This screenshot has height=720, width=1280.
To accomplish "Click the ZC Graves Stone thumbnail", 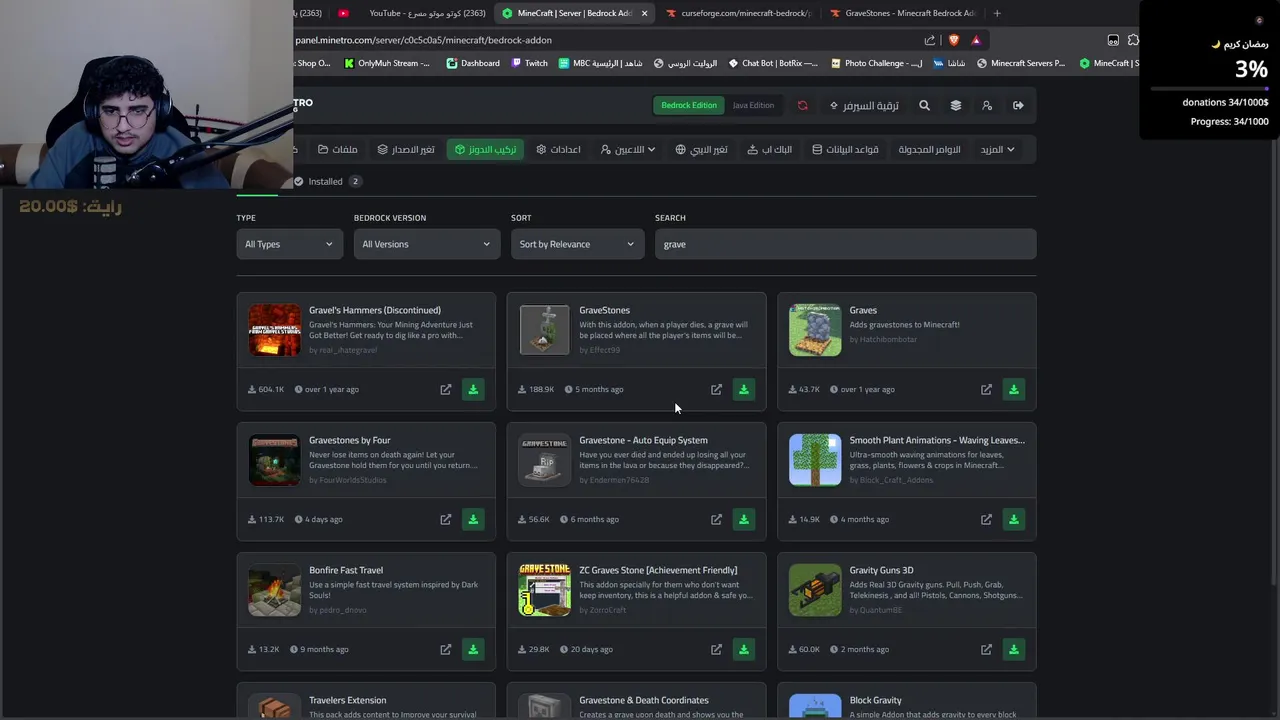I will pyautogui.click(x=544, y=590).
